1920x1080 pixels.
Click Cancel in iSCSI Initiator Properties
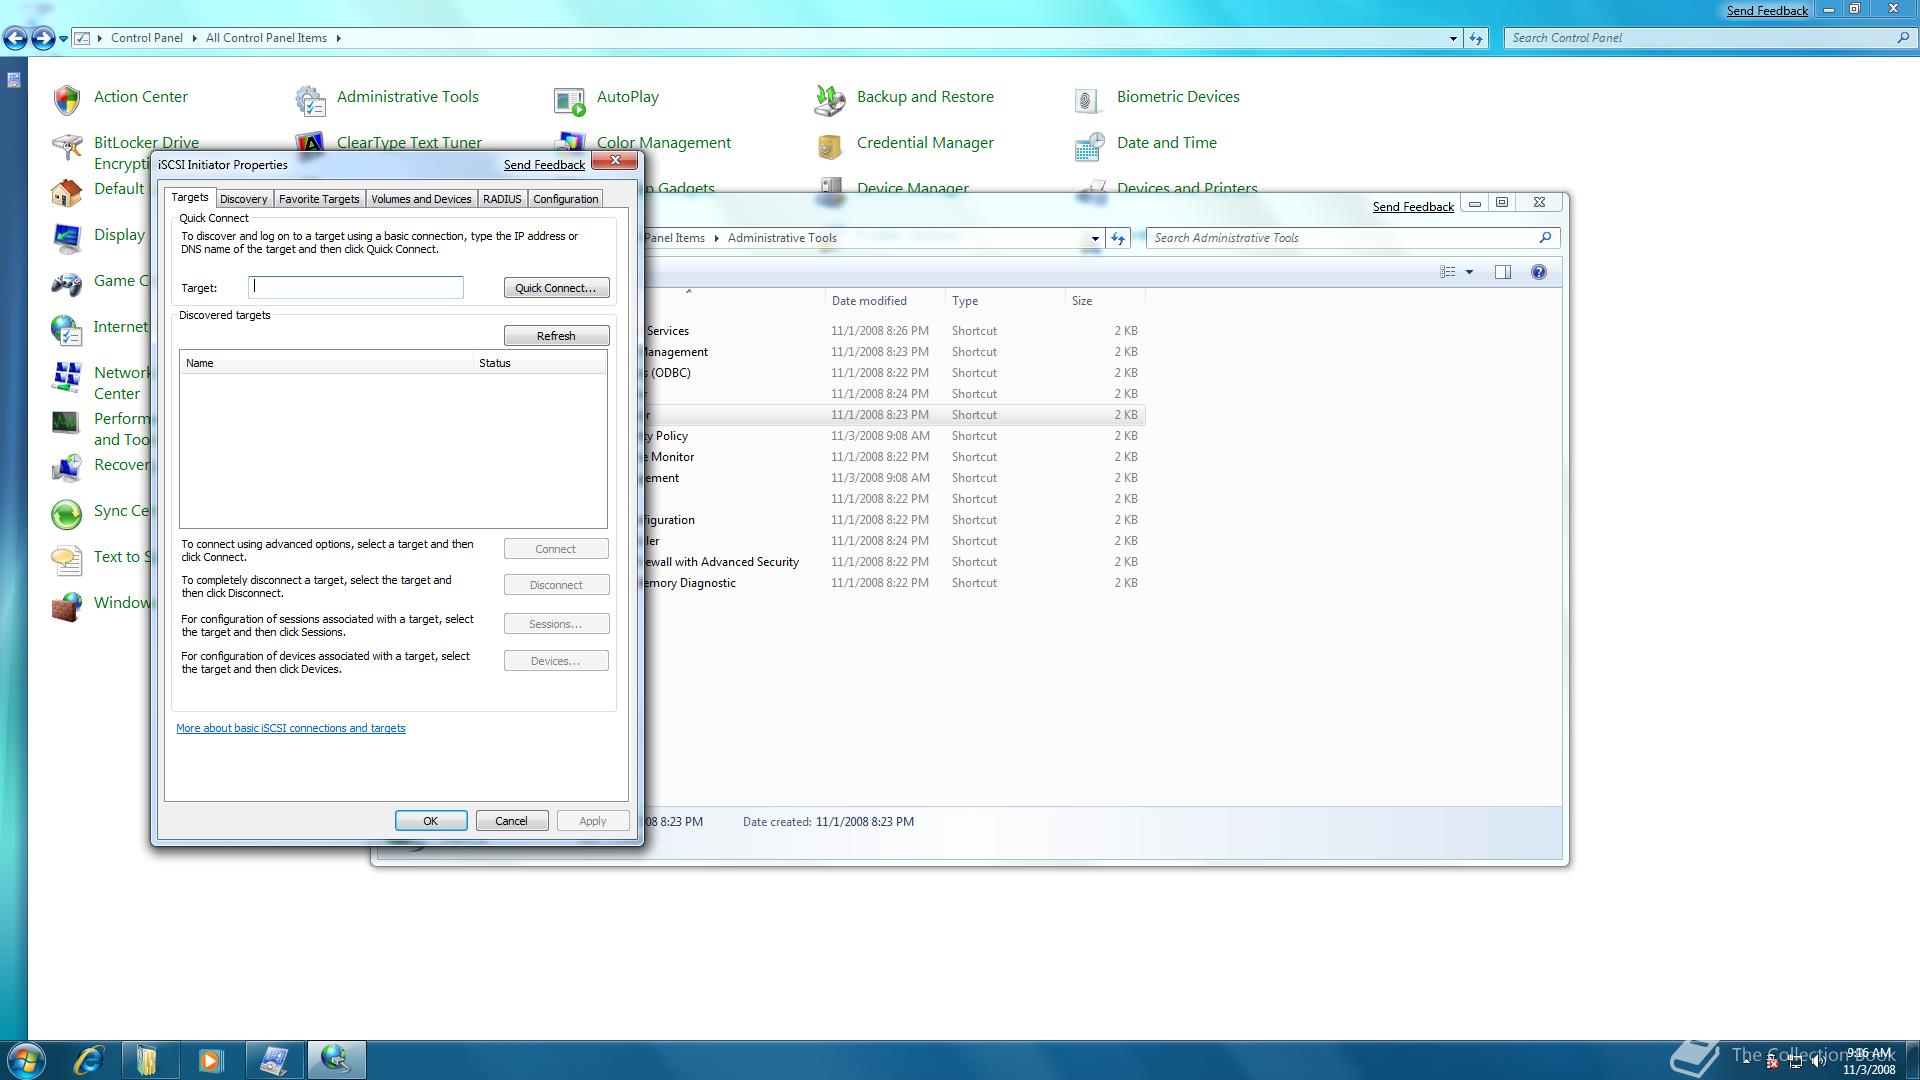(x=511, y=821)
